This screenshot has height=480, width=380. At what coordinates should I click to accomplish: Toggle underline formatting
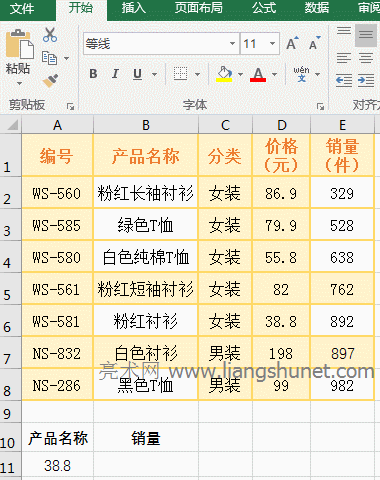coord(137,74)
